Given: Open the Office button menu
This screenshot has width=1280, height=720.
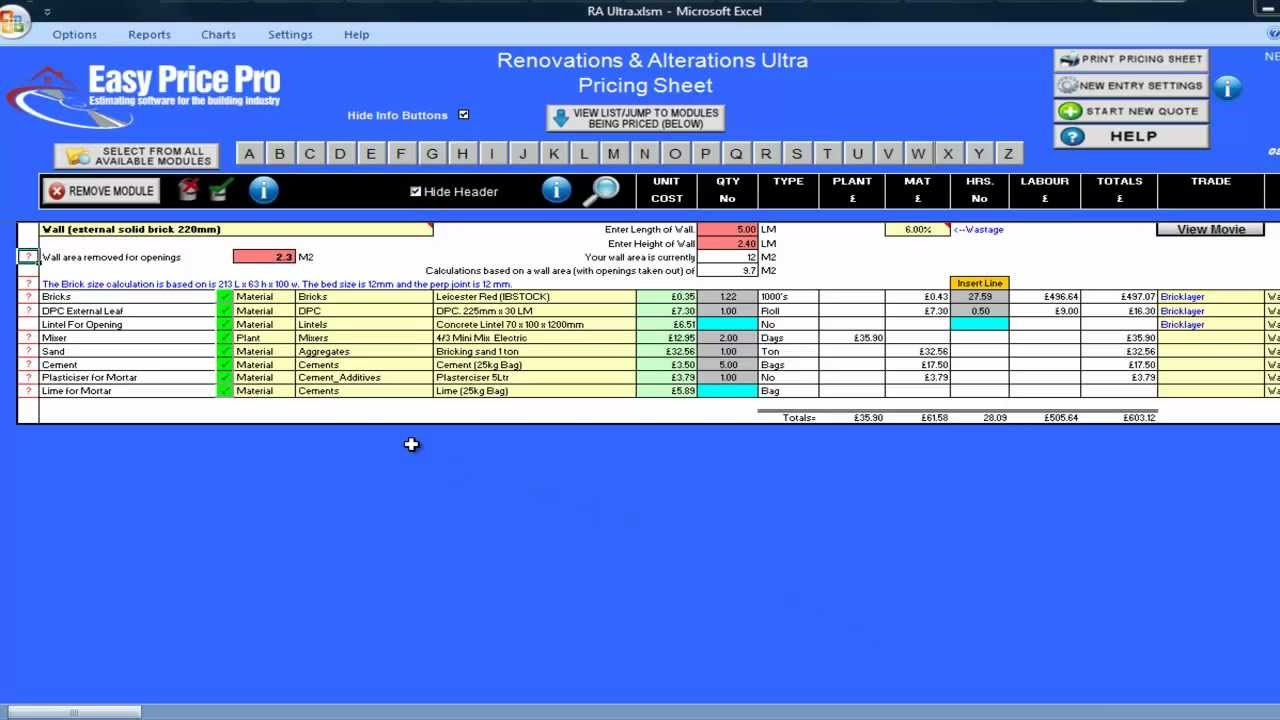Looking at the screenshot, I should point(13,20).
